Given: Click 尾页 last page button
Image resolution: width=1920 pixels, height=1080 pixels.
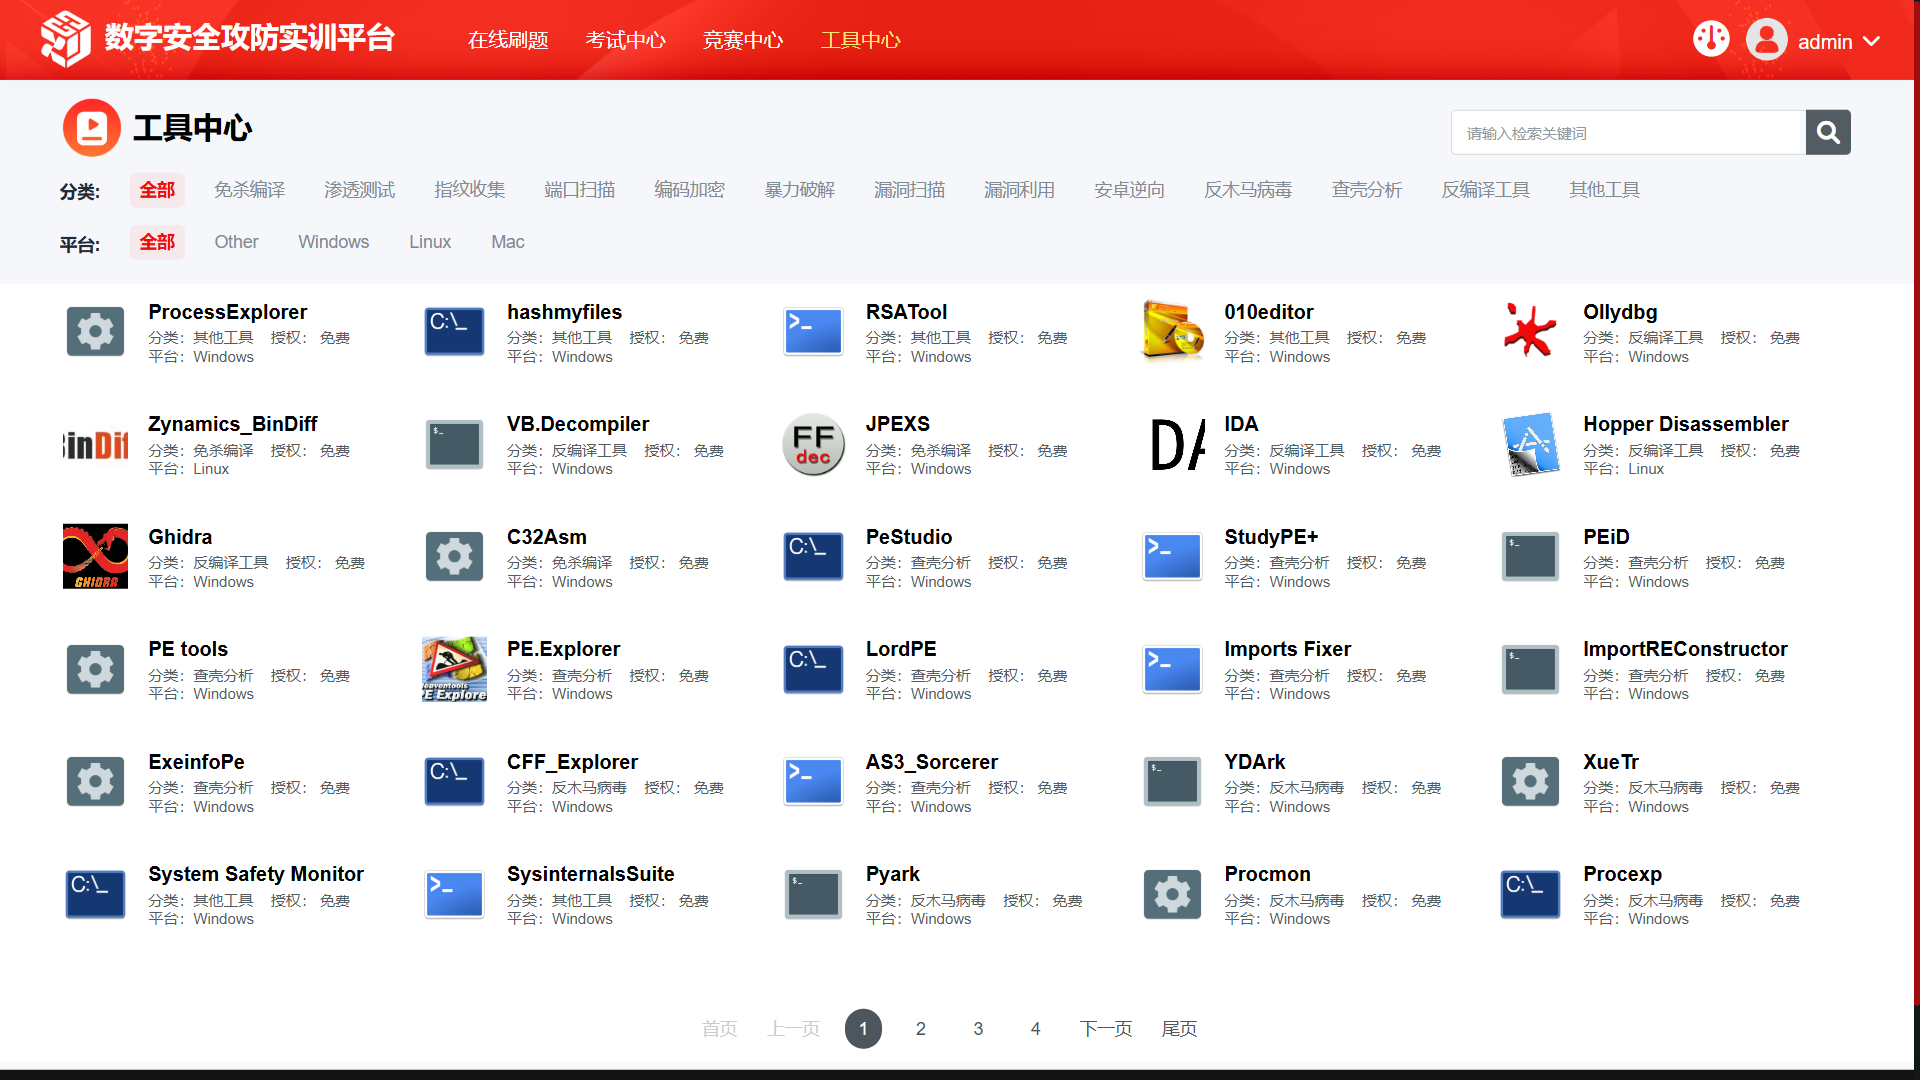Looking at the screenshot, I should click(1179, 1028).
